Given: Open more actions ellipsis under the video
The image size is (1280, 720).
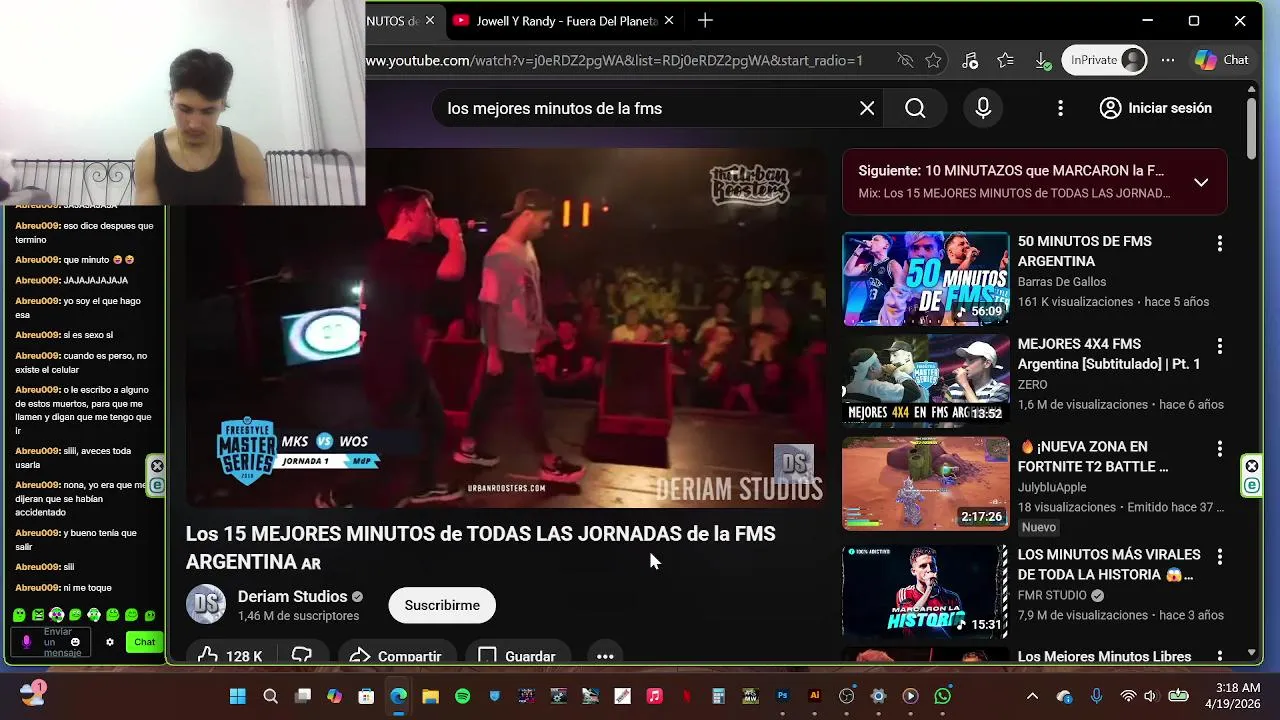Looking at the screenshot, I should [x=605, y=656].
